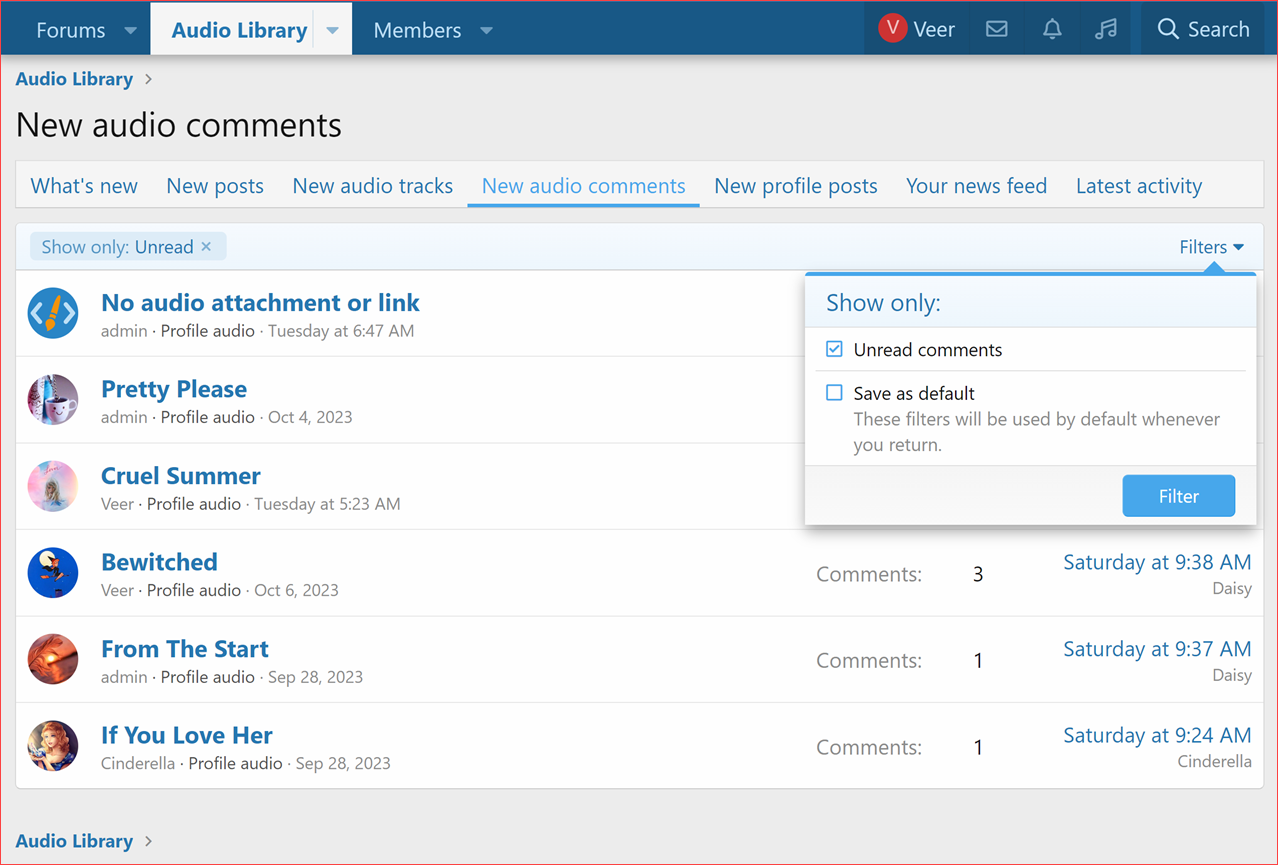Remove the Unread filter with the x
Viewport: 1278px width, 865px height.
point(206,247)
